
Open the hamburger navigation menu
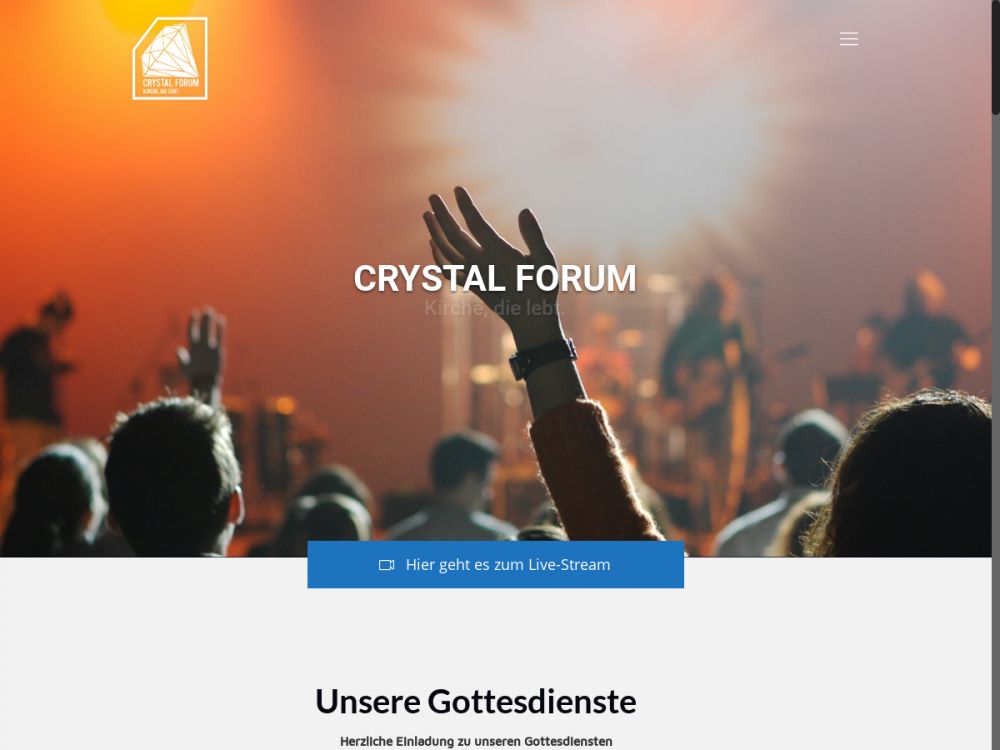coord(849,39)
